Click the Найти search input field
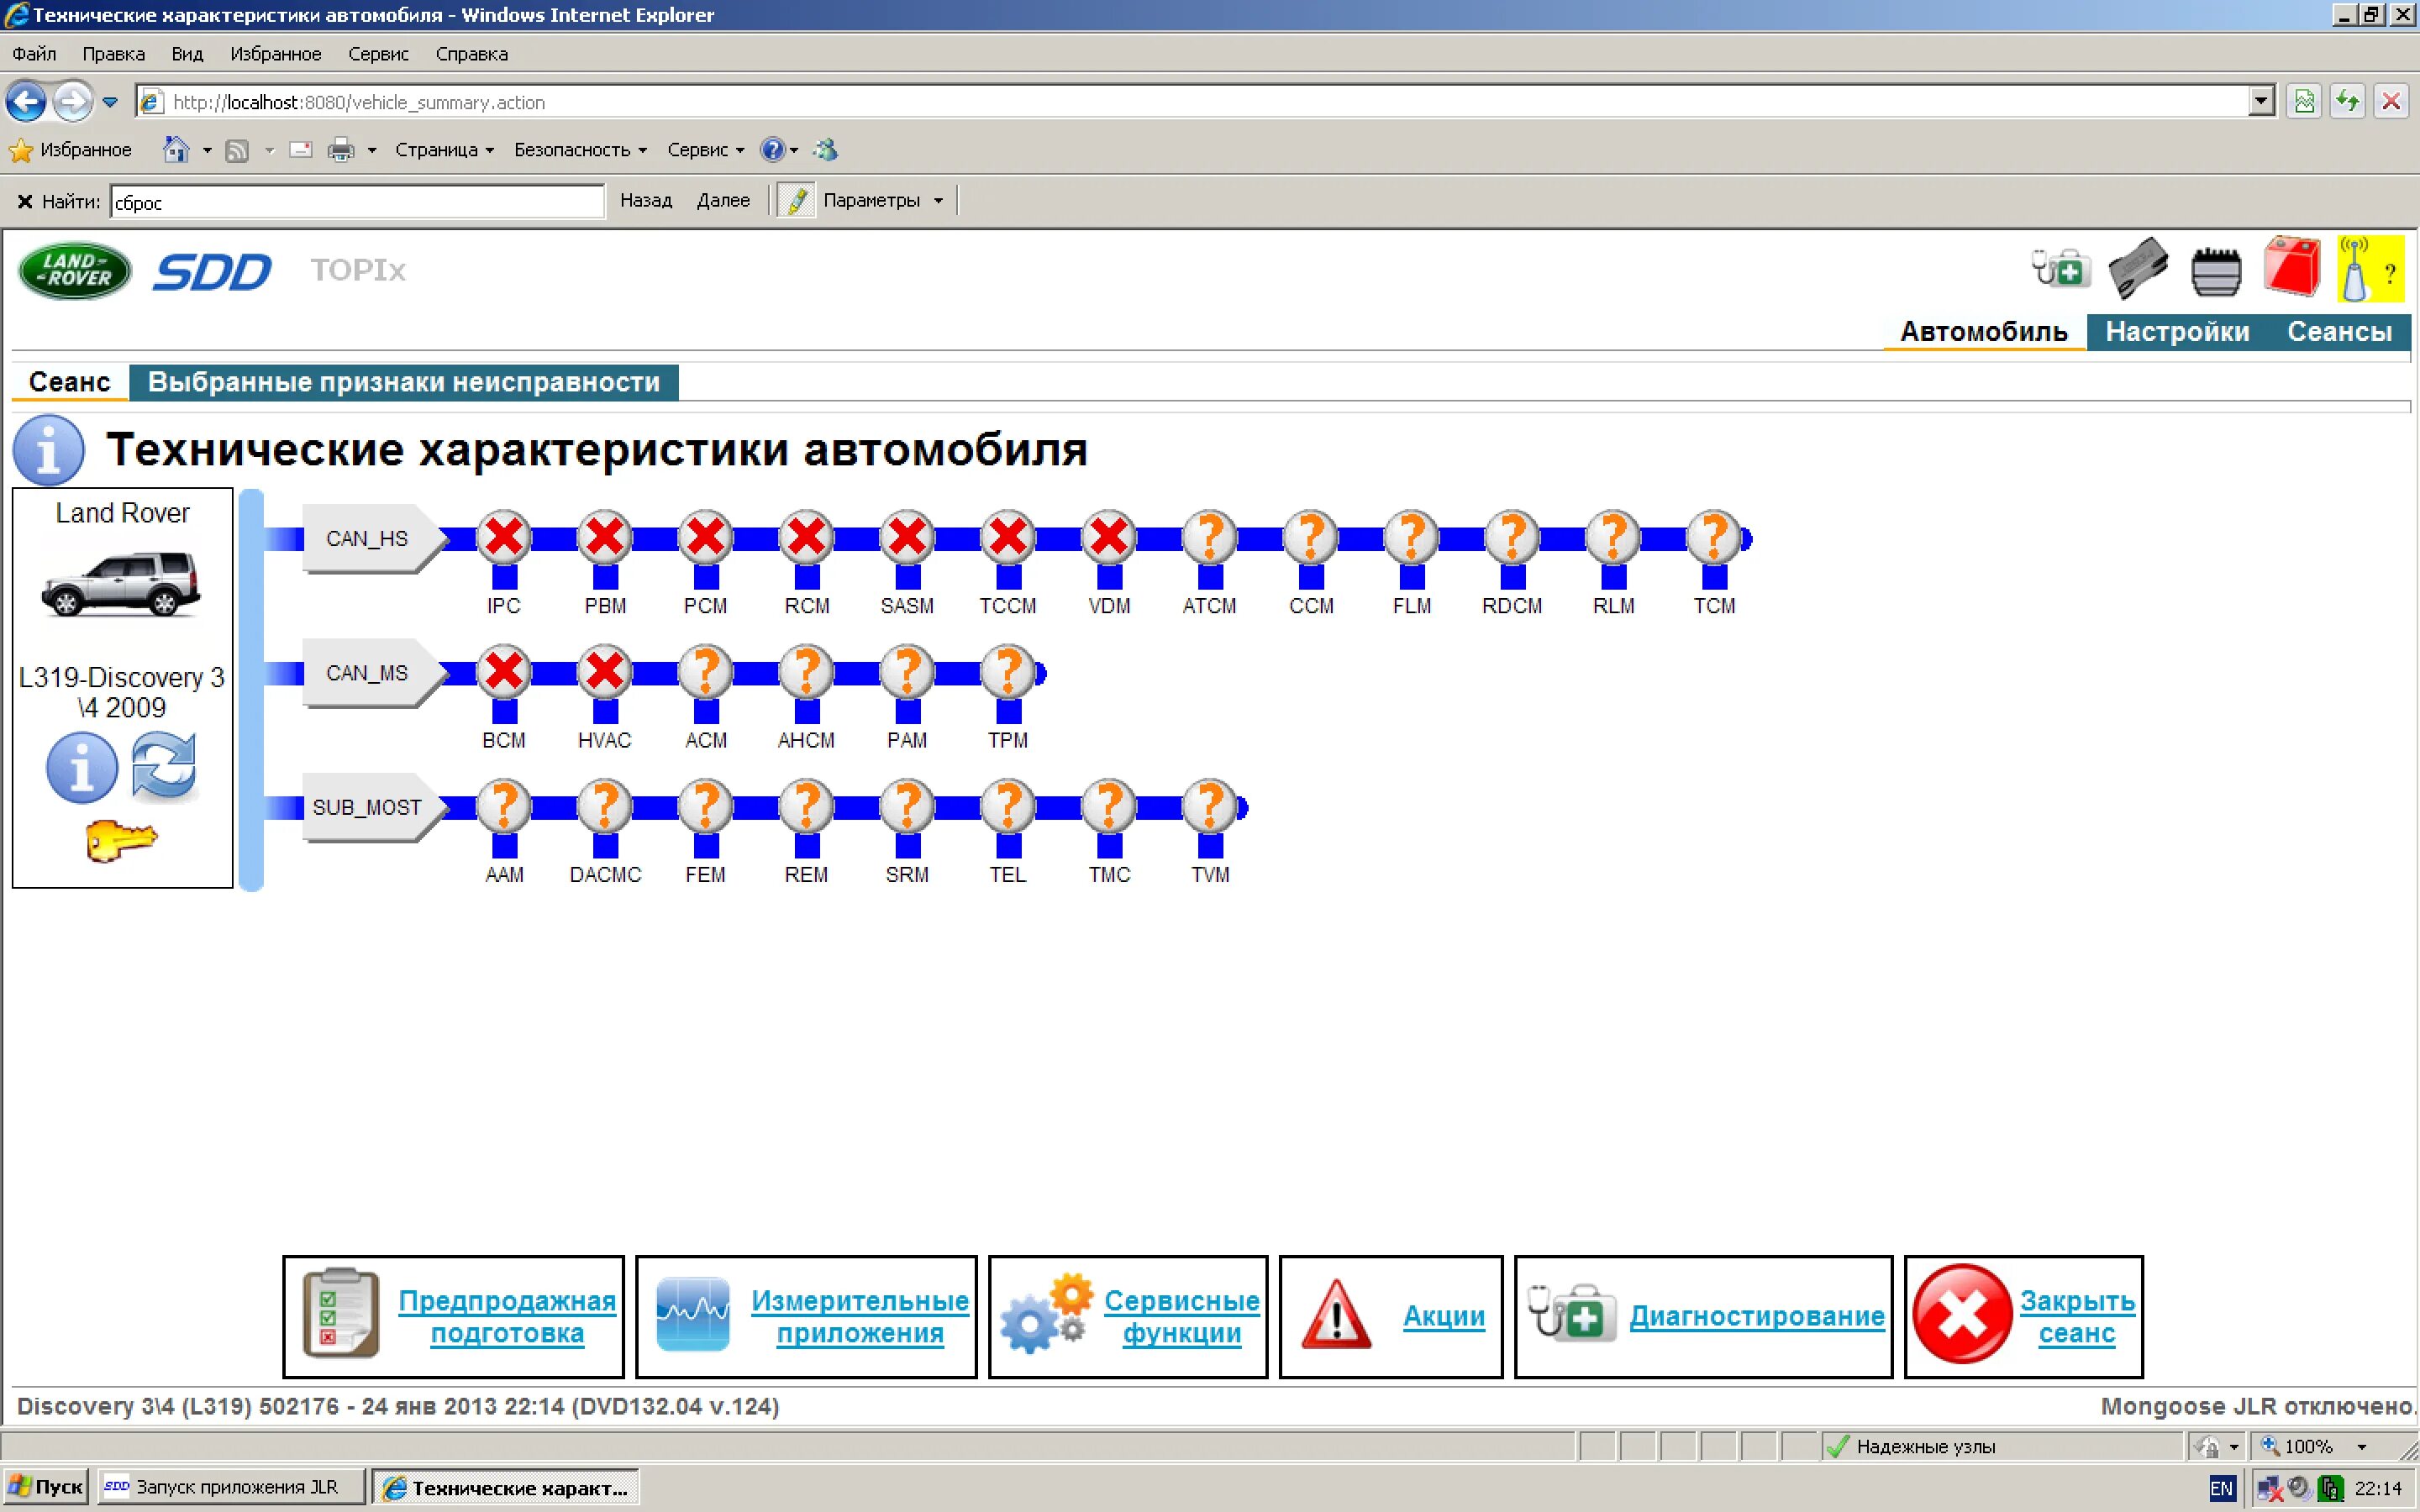 (356, 202)
